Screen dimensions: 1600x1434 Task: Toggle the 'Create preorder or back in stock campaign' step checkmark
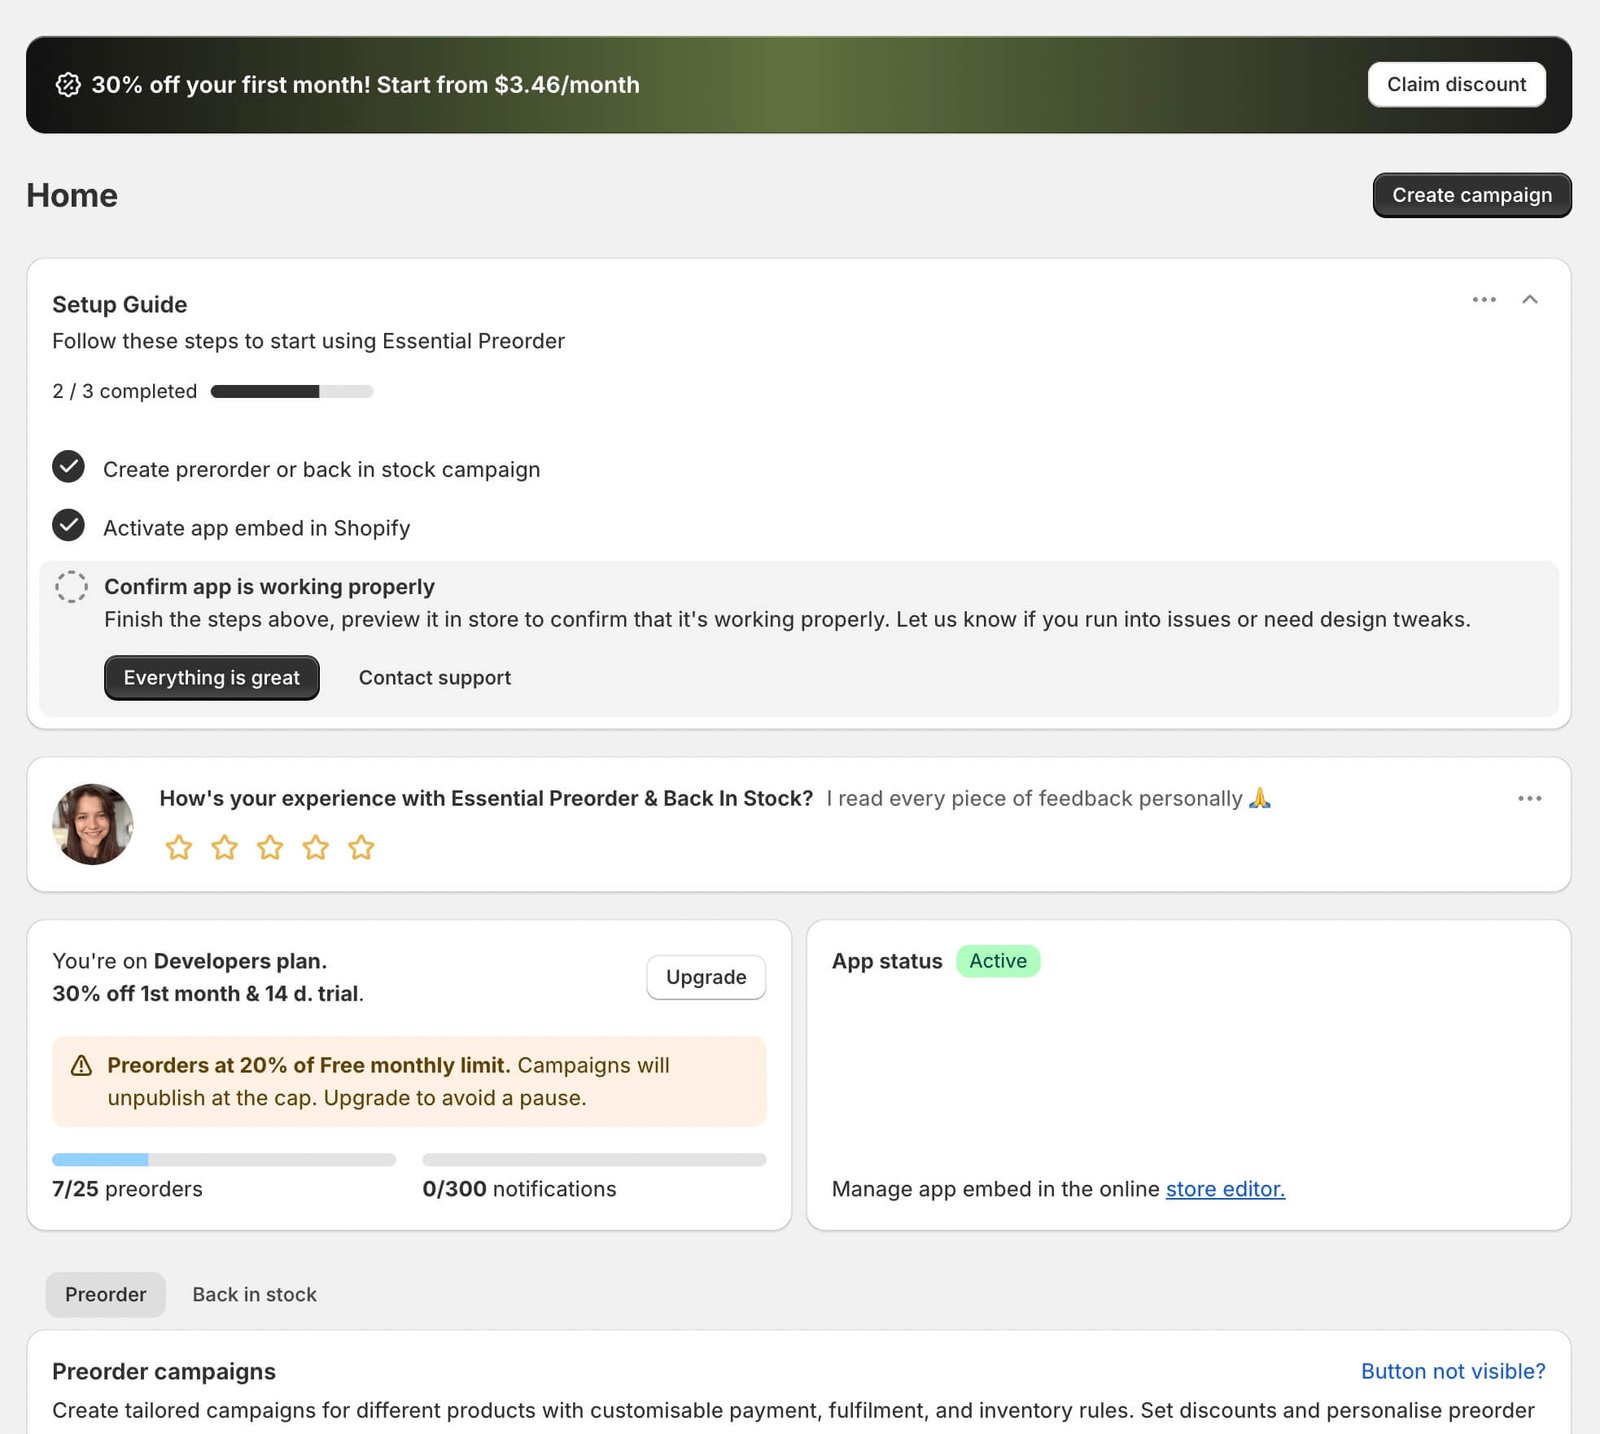[68, 467]
